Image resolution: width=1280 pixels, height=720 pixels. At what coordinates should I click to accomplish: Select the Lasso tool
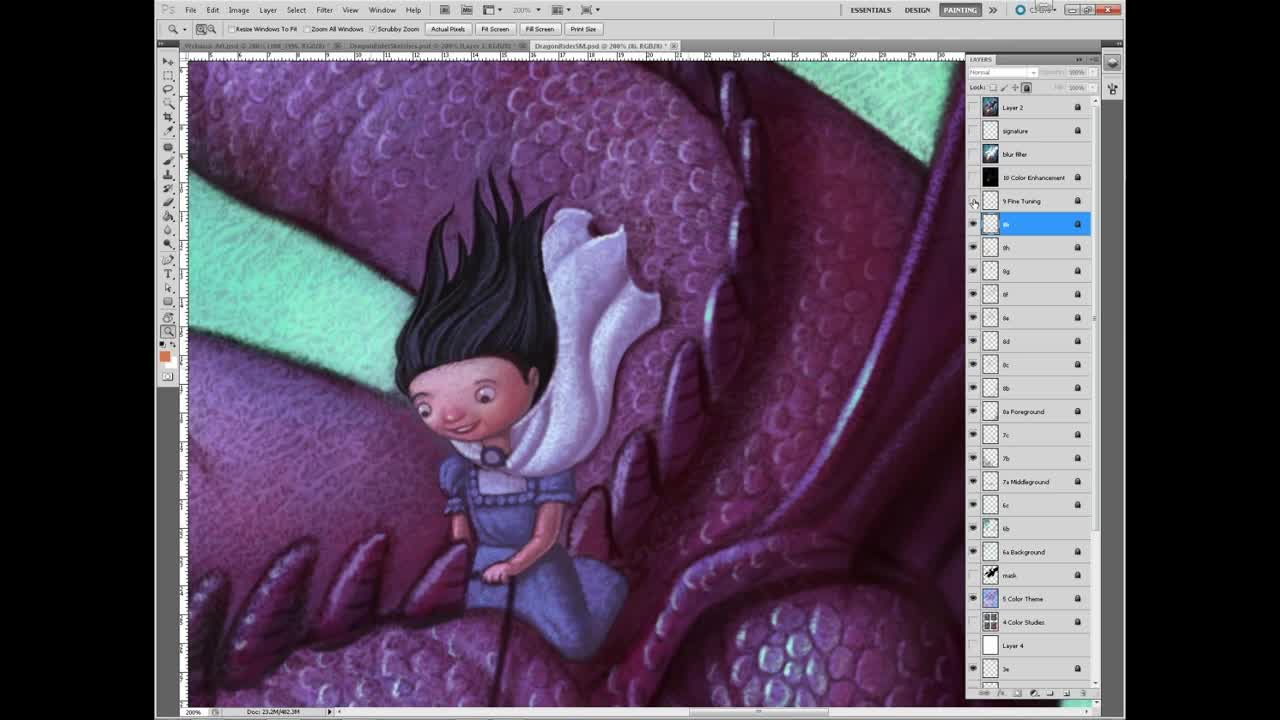pos(168,89)
